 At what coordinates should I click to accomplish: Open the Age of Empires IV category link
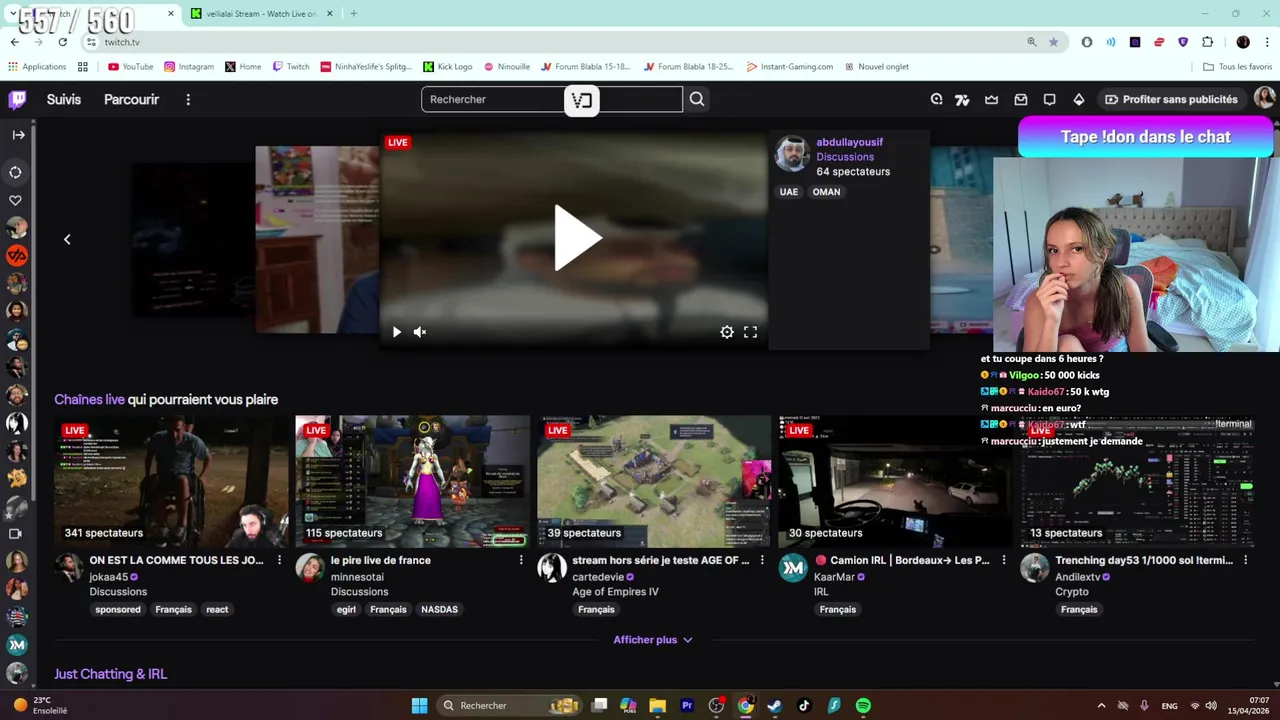617,592
